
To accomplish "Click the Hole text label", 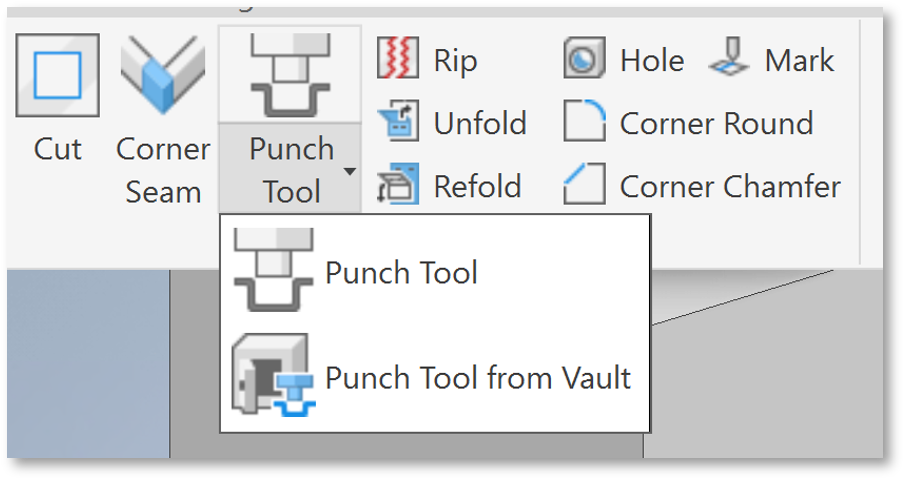I will [x=652, y=60].
